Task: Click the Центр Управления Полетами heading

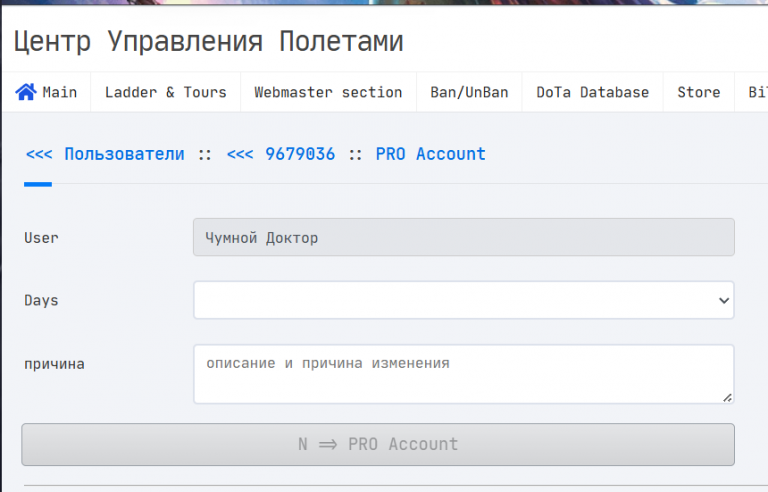Action: 208,41
